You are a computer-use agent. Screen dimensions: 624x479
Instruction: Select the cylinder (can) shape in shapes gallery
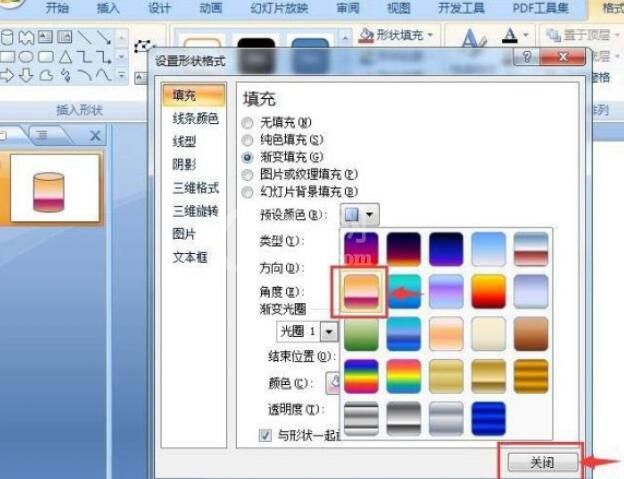(7, 37)
